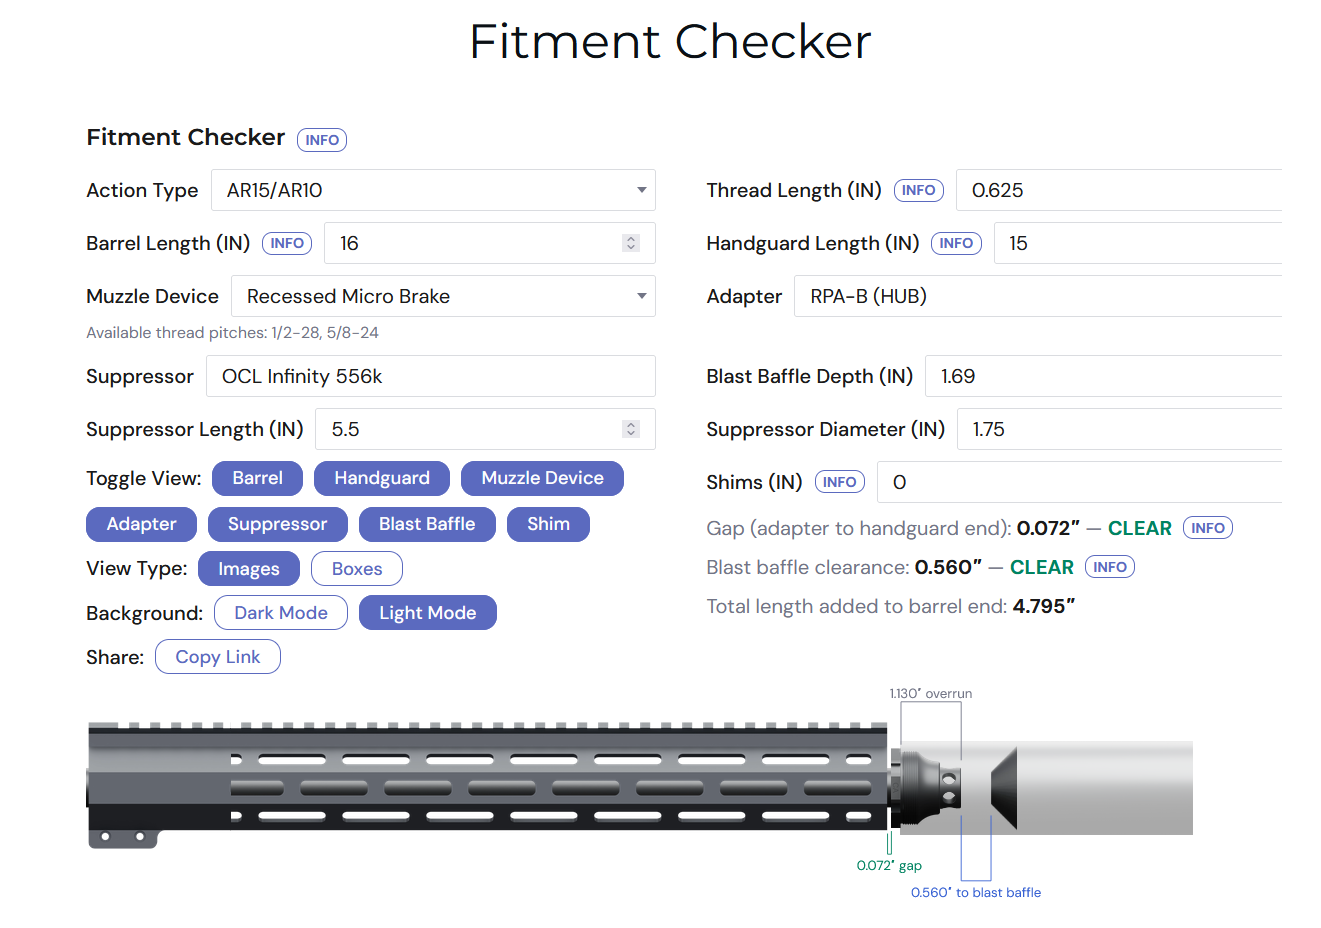Click the large Fitment Checker page title
Viewport: 1321px width, 928px height.
tap(670, 41)
